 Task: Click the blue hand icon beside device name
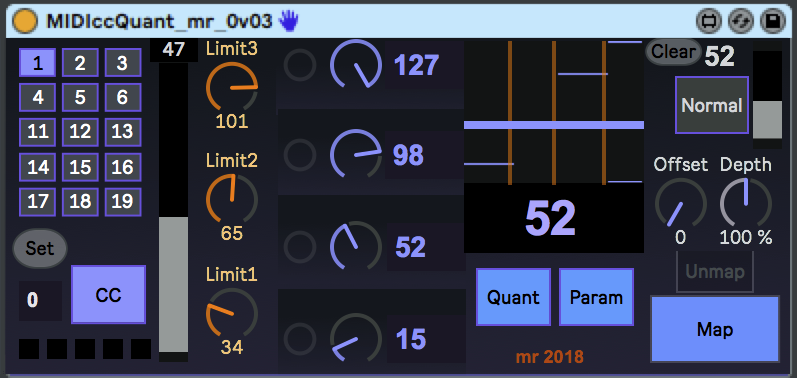289,21
